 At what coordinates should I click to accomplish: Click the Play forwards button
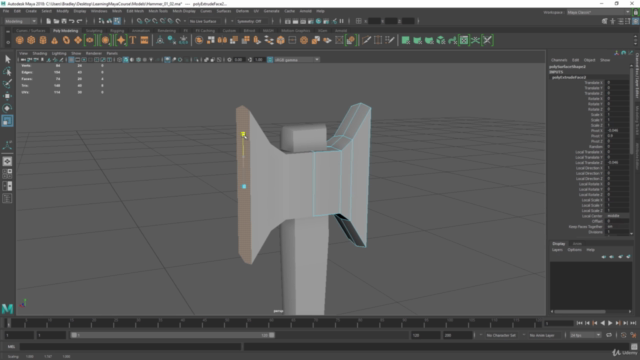pos(610,323)
